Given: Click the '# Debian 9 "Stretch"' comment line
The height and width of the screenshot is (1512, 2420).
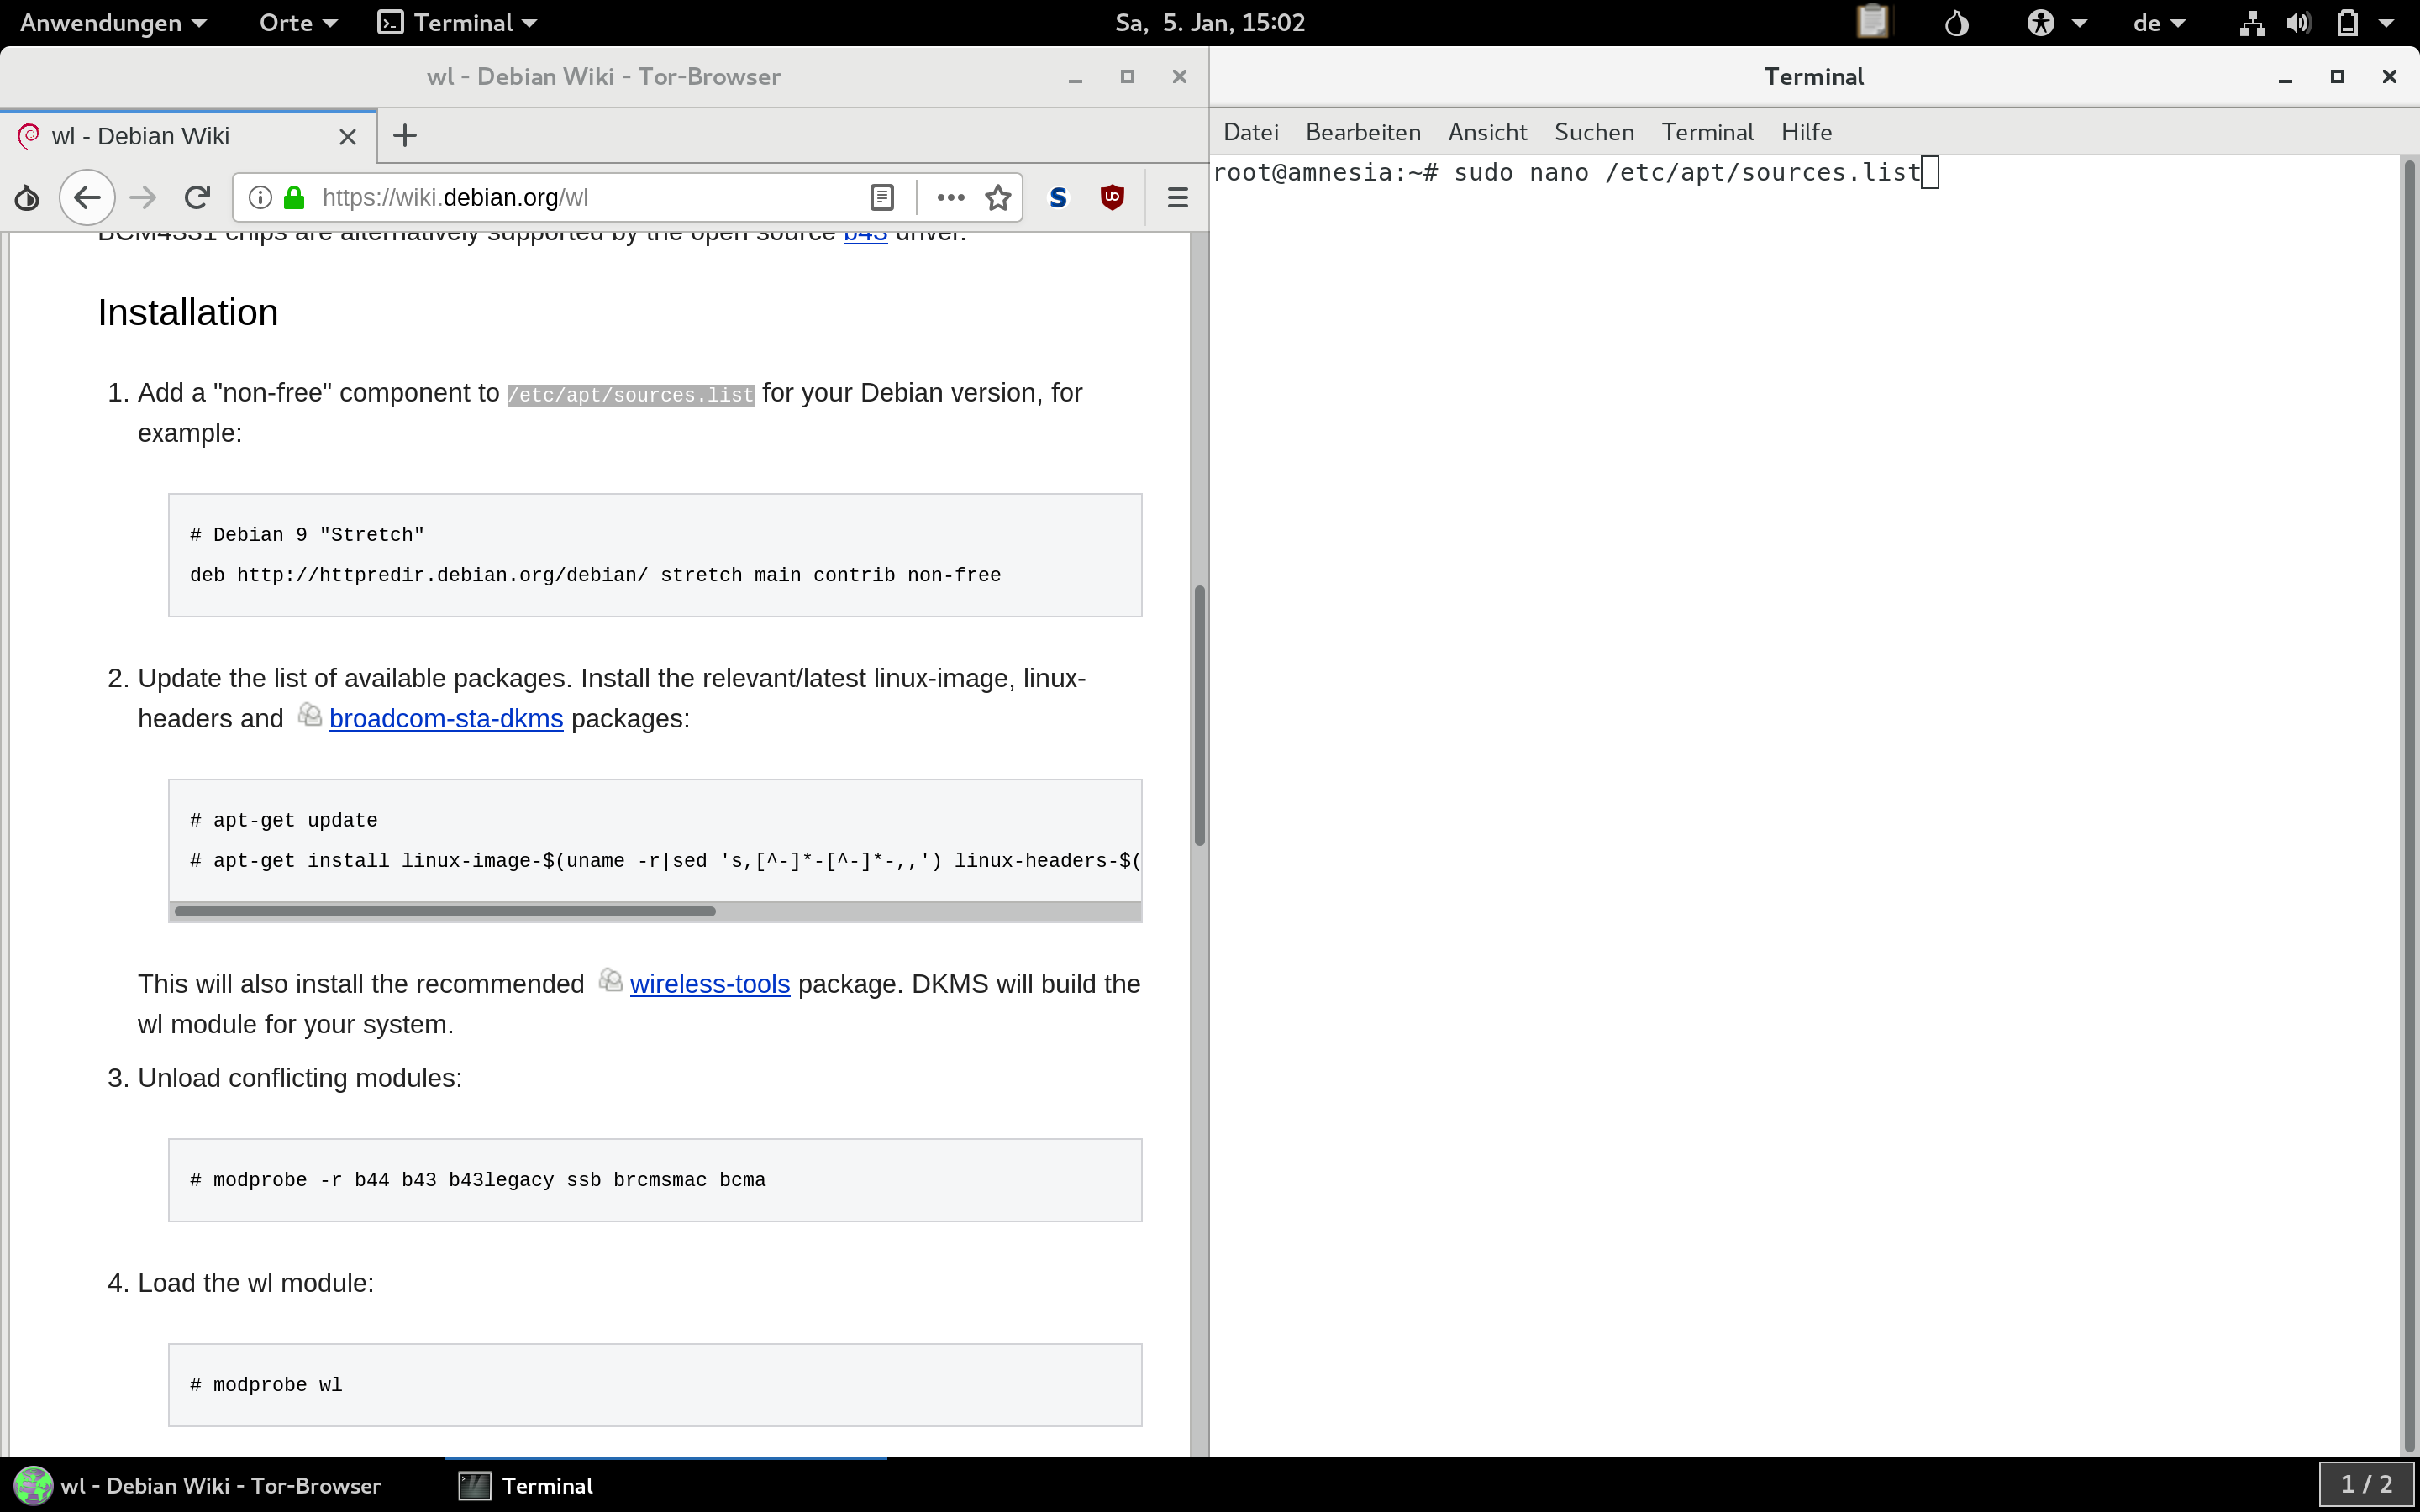Looking at the screenshot, I should tap(307, 535).
